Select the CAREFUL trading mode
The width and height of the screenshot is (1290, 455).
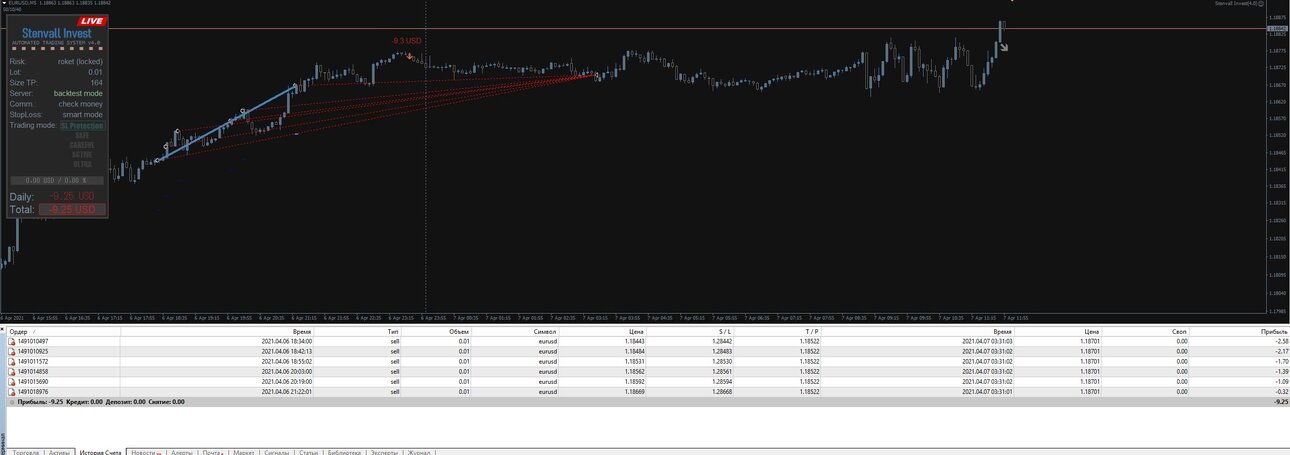coord(82,145)
